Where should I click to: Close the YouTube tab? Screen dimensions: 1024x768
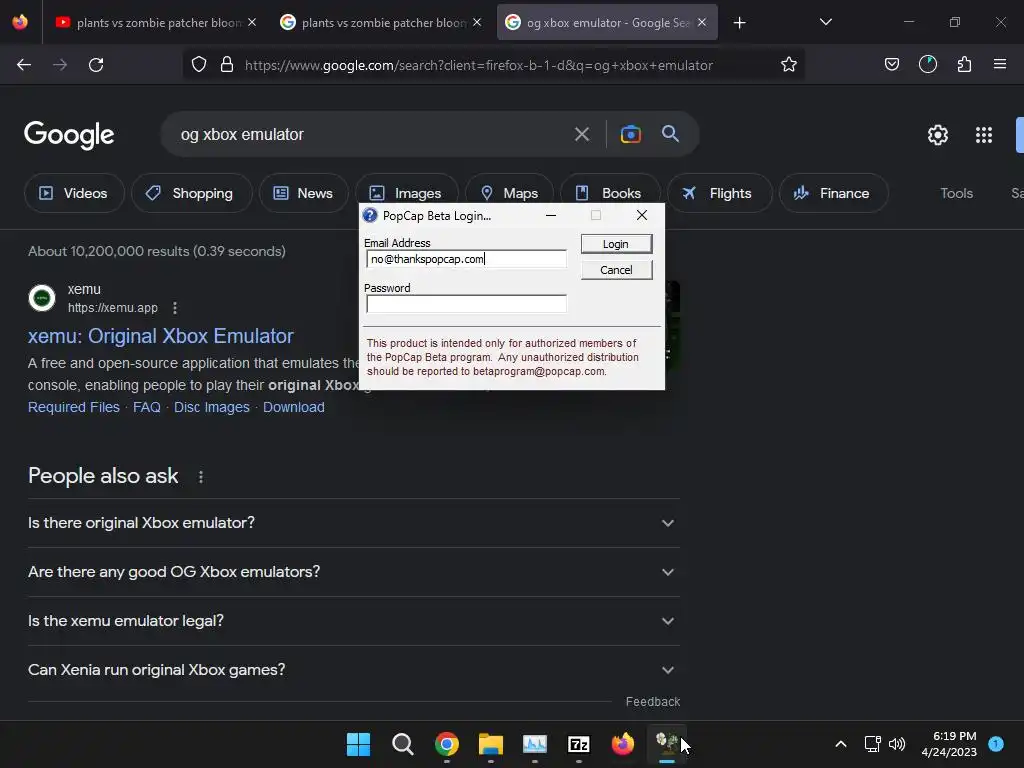pos(252,23)
